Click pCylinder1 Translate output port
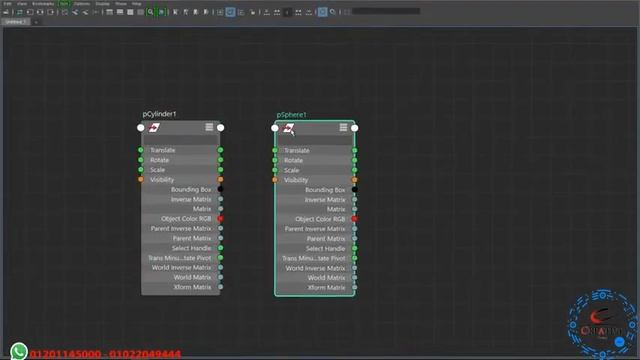Screen dimensions: 640x360 tap(220, 150)
